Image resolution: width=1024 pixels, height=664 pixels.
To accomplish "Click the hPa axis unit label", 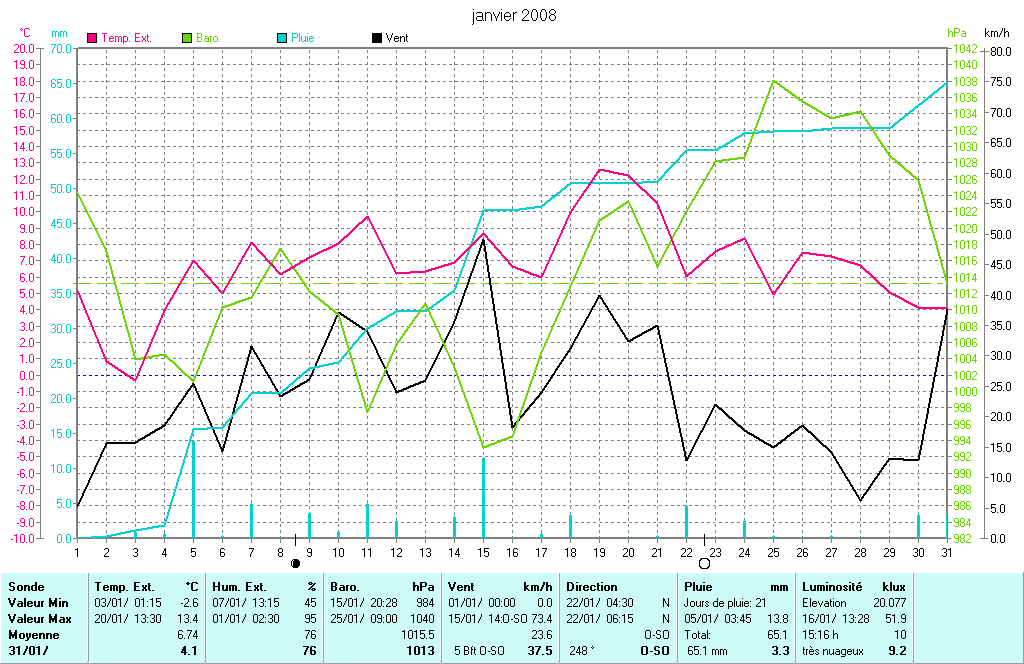I will (956, 33).
